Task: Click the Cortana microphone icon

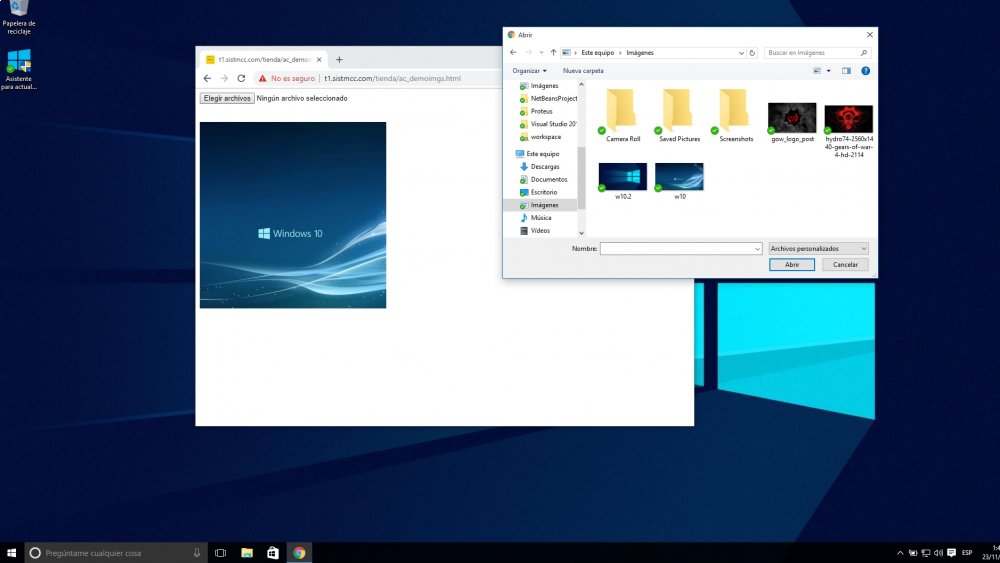Action: tap(196, 553)
